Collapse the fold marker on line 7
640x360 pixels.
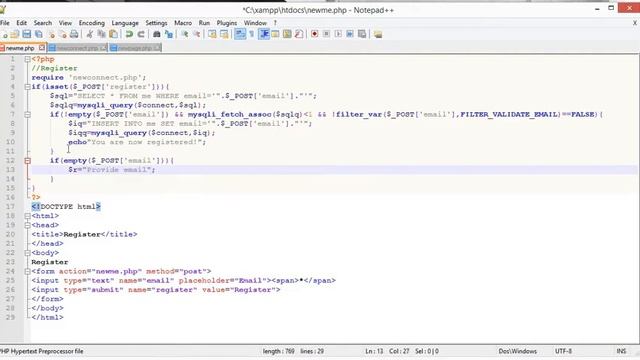(x=27, y=115)
